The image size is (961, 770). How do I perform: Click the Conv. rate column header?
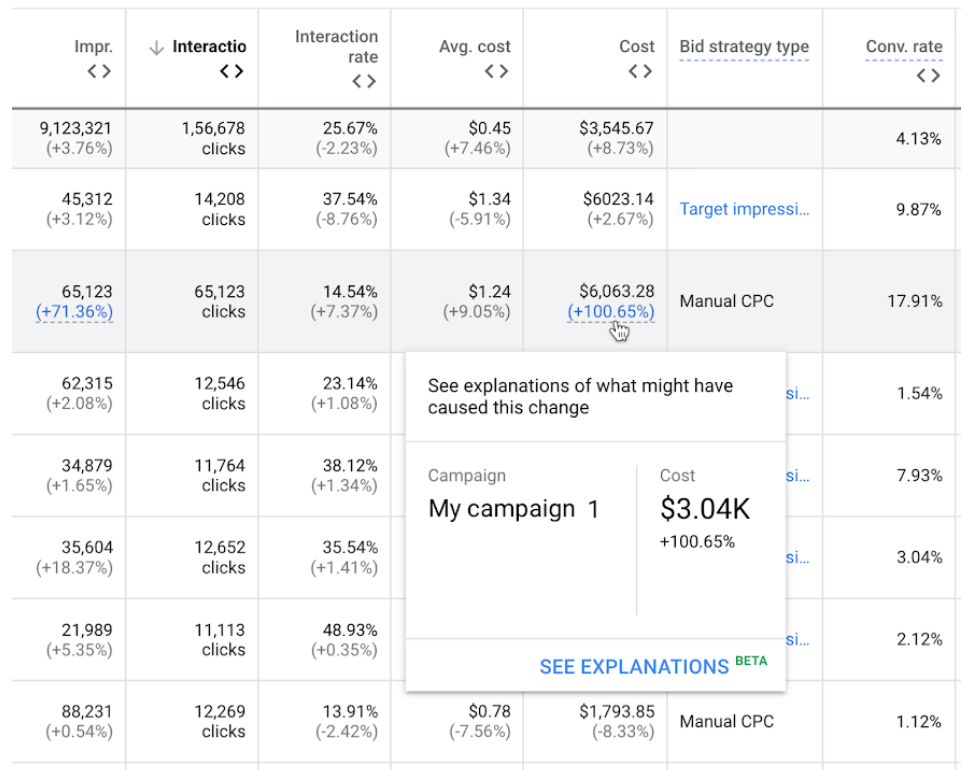pos(904,47)
